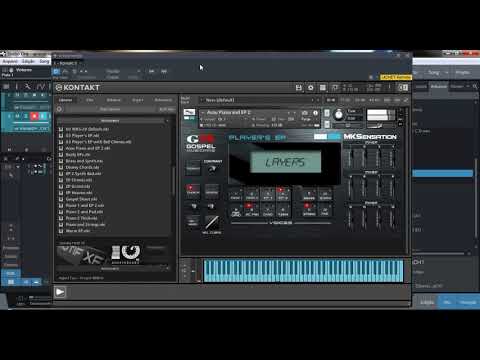
Task: Select rack page 01-16
Action: pos(331,100)
